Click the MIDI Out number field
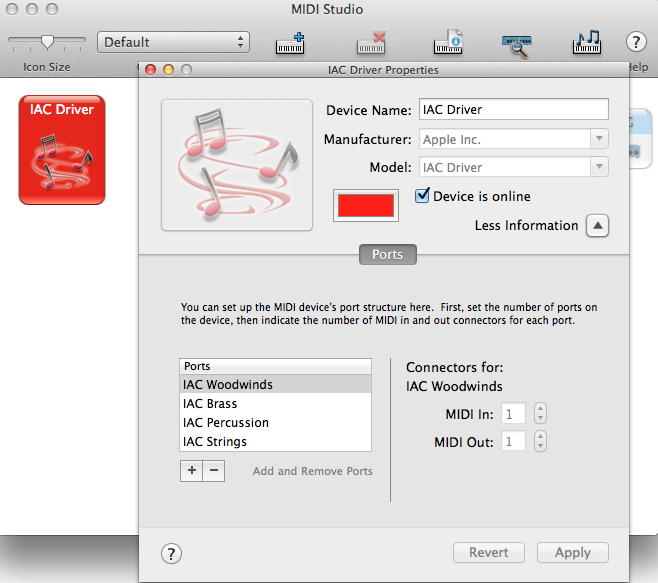 click(513, 441)
